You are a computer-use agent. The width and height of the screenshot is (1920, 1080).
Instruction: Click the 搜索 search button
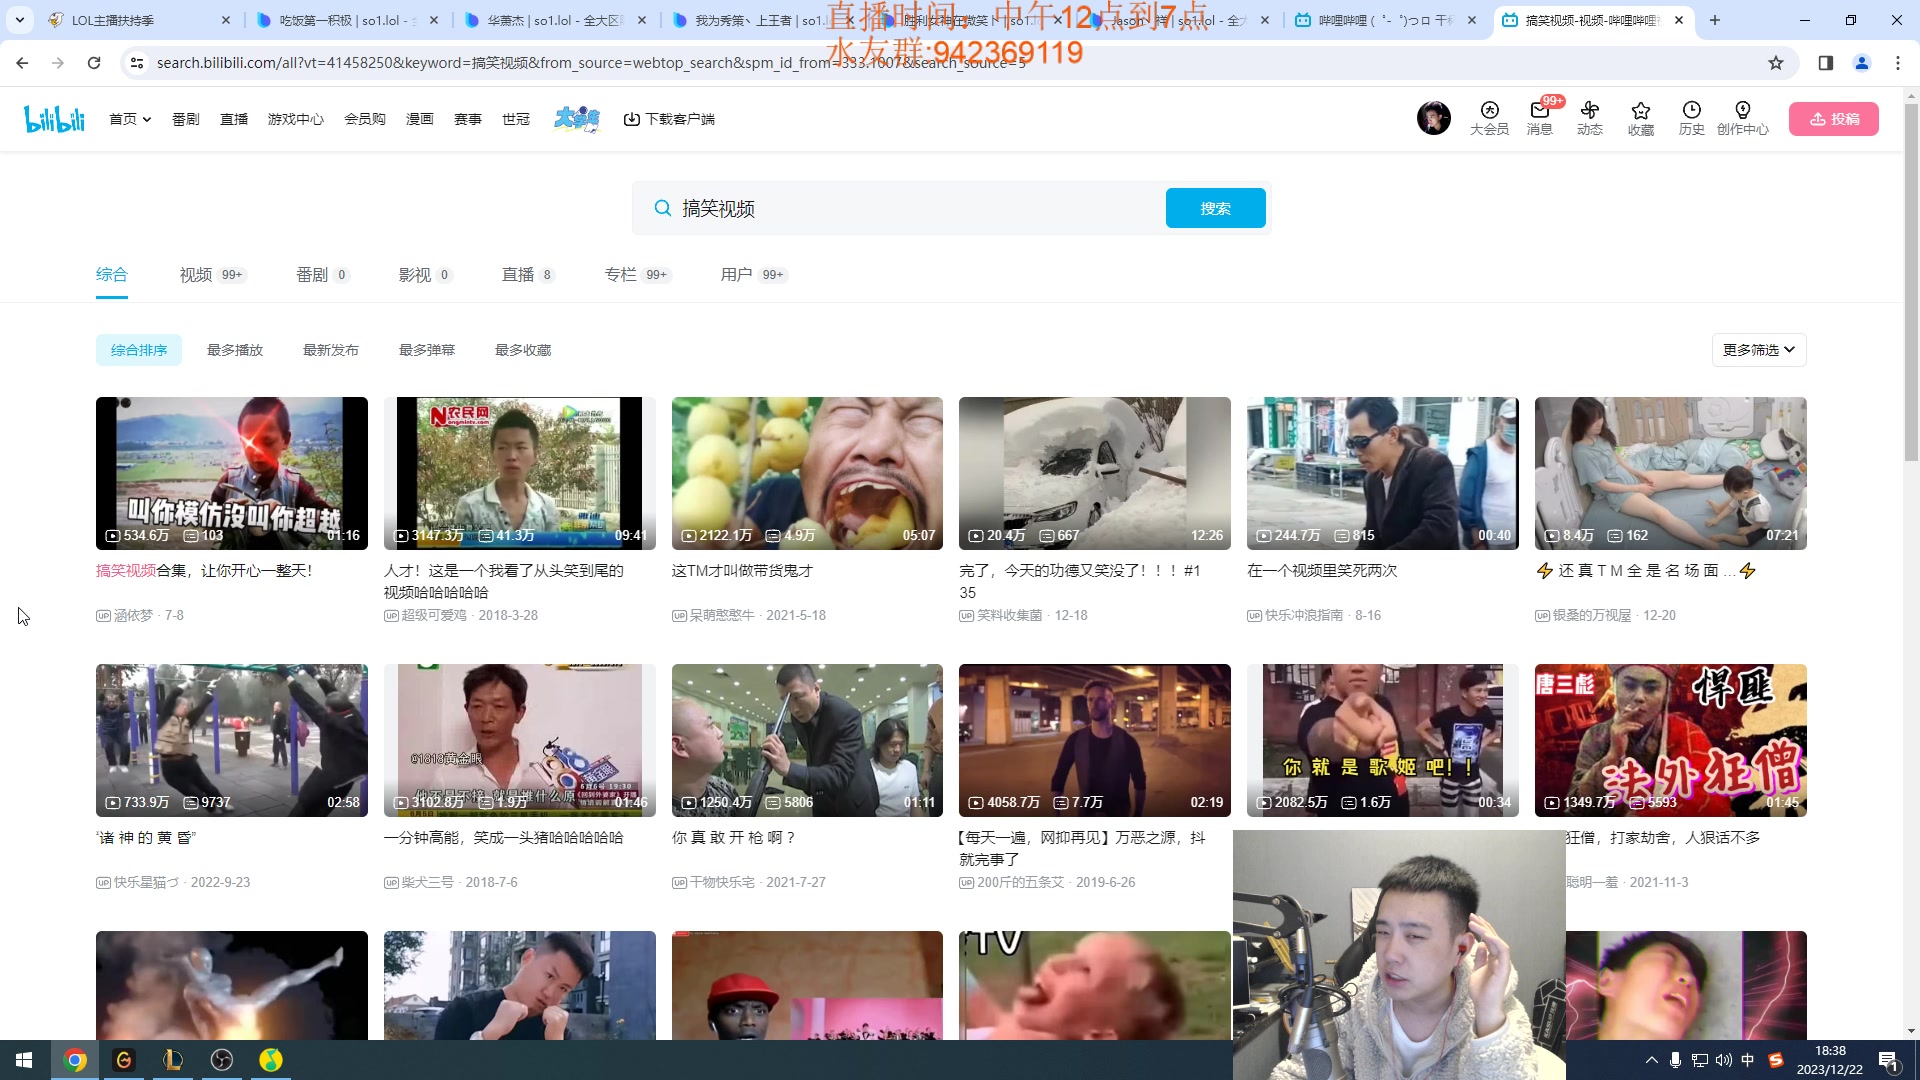pos(1215,208)
